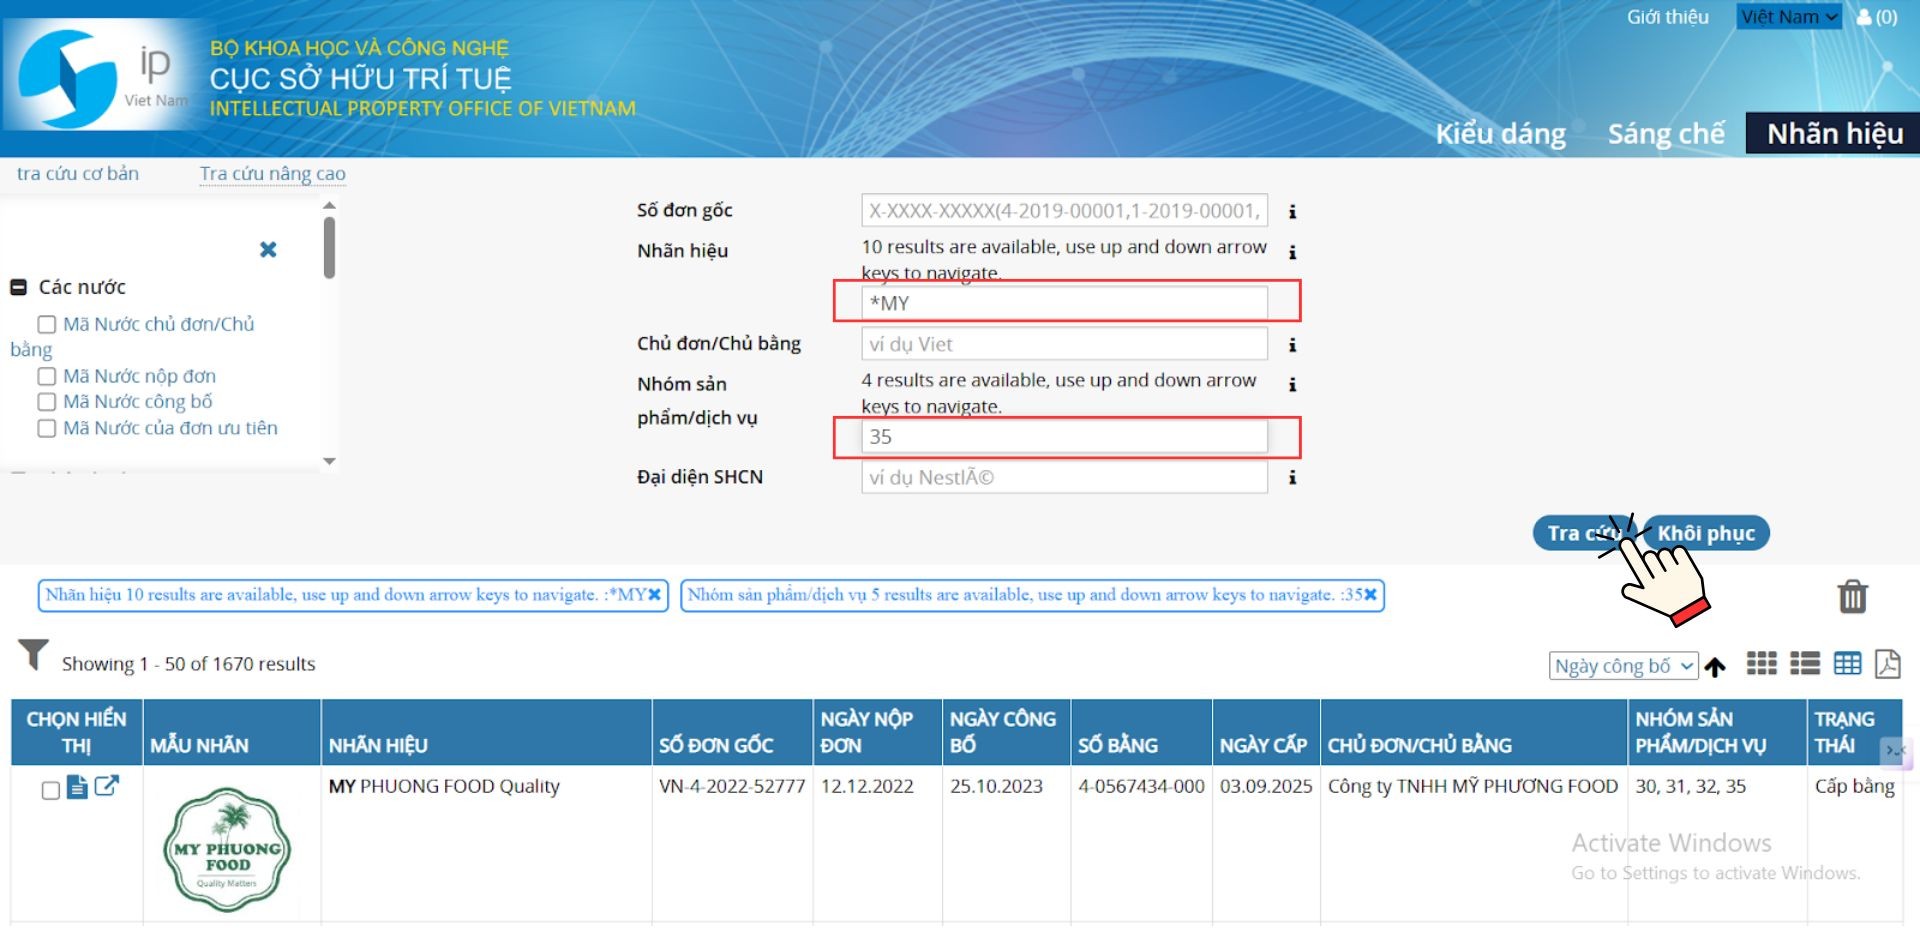Export results as PDF

point(1887,664)
